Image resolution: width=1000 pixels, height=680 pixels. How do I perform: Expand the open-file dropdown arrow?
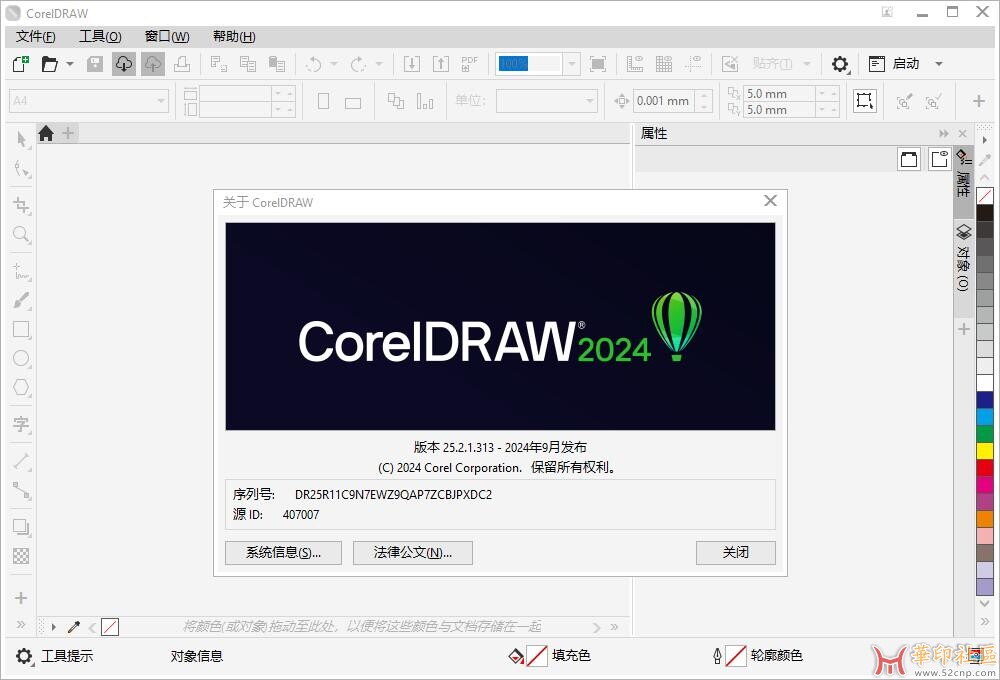click(x=70, y=64)
